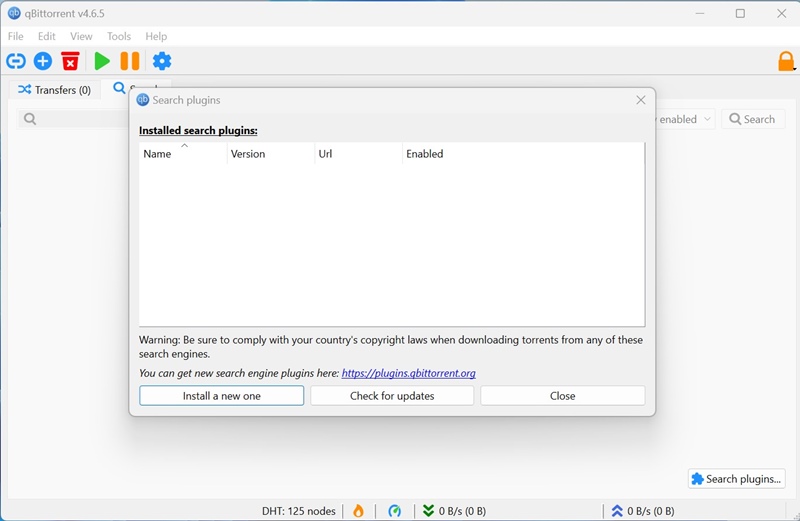
Task: Open the Tools menu
Action: [x=119, y=36]
